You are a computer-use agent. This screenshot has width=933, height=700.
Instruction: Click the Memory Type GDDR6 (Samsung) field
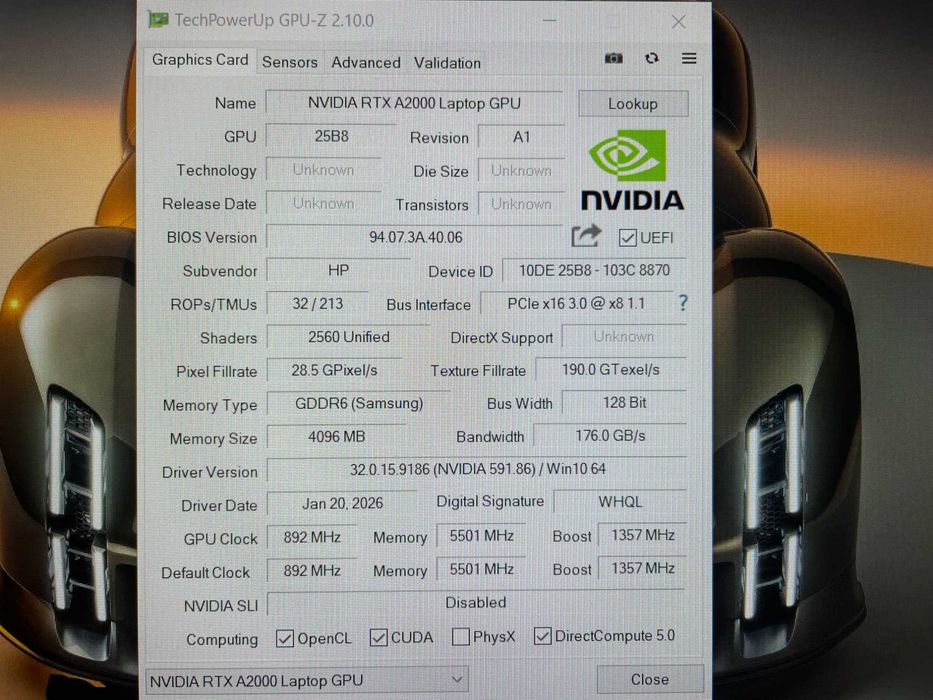coord(359,404)
